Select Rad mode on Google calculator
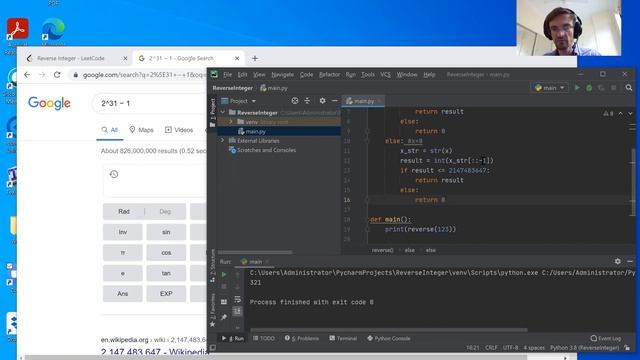 pos(124,211)
